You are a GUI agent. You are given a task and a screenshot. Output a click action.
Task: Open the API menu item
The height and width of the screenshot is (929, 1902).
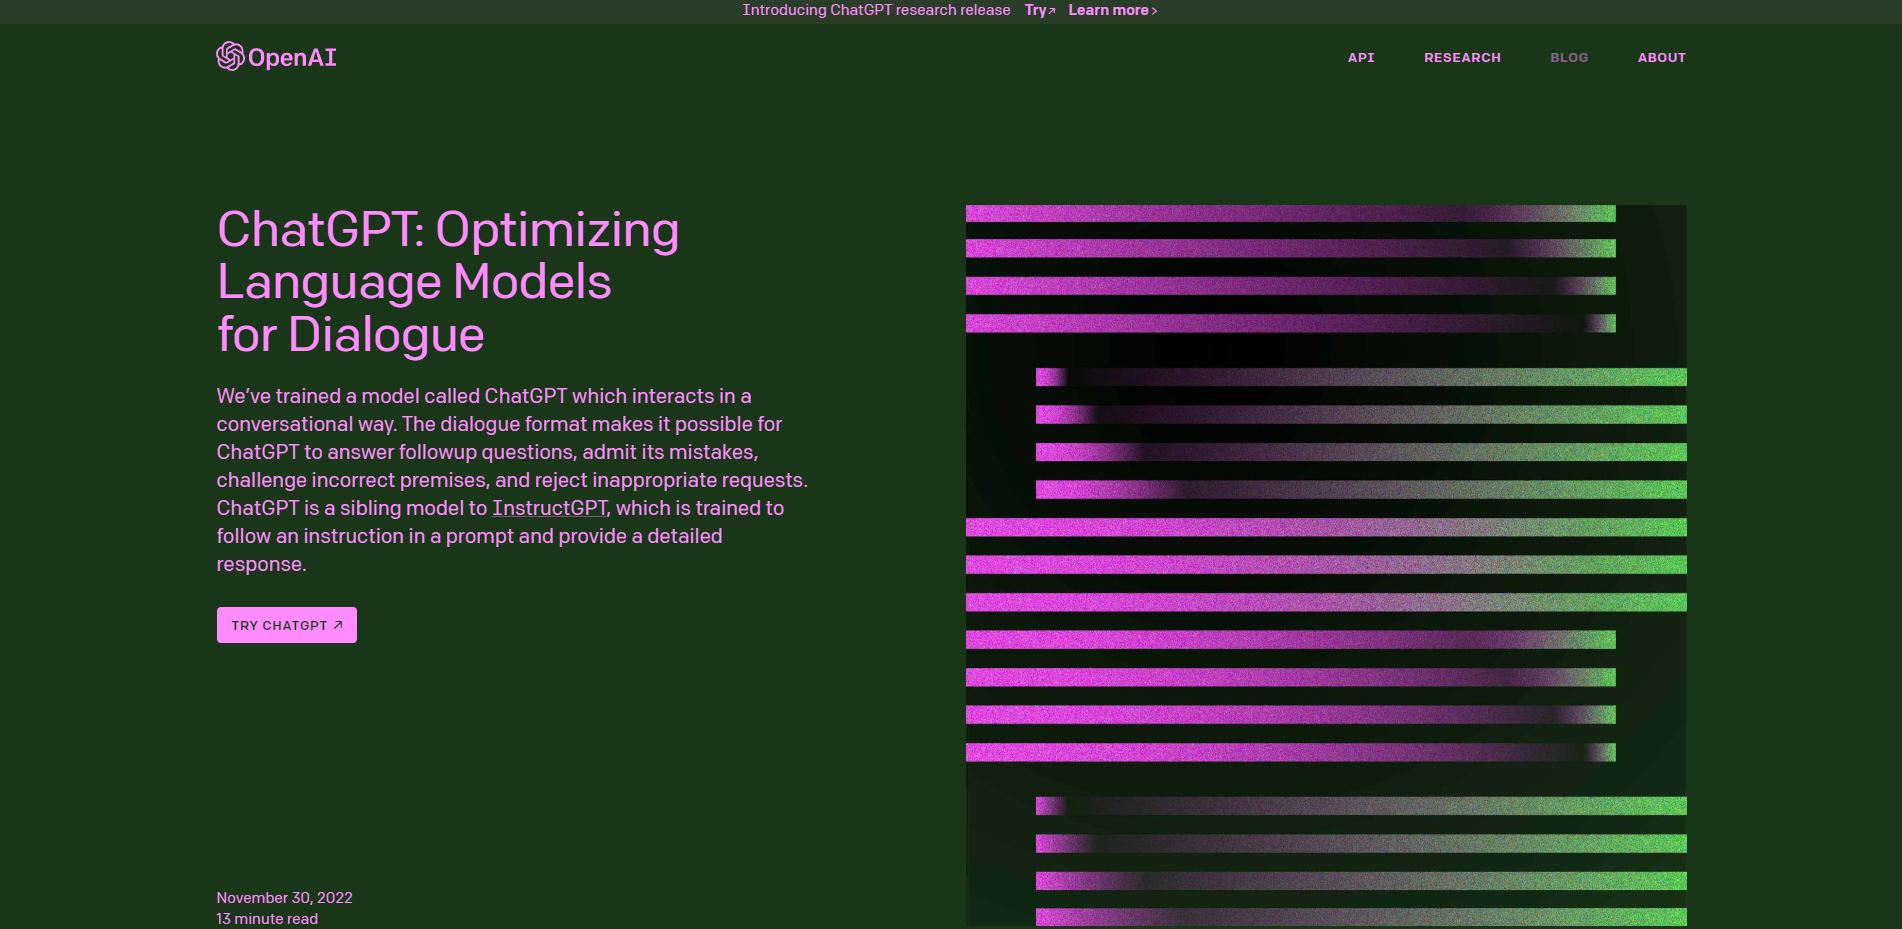pyautogui.click(x=1361, y=58)
